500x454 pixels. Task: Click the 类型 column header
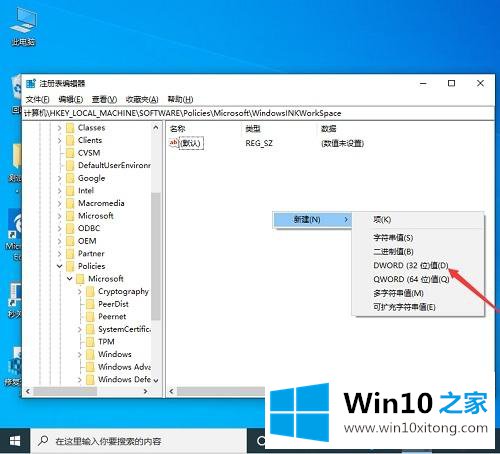pos(253,129)
